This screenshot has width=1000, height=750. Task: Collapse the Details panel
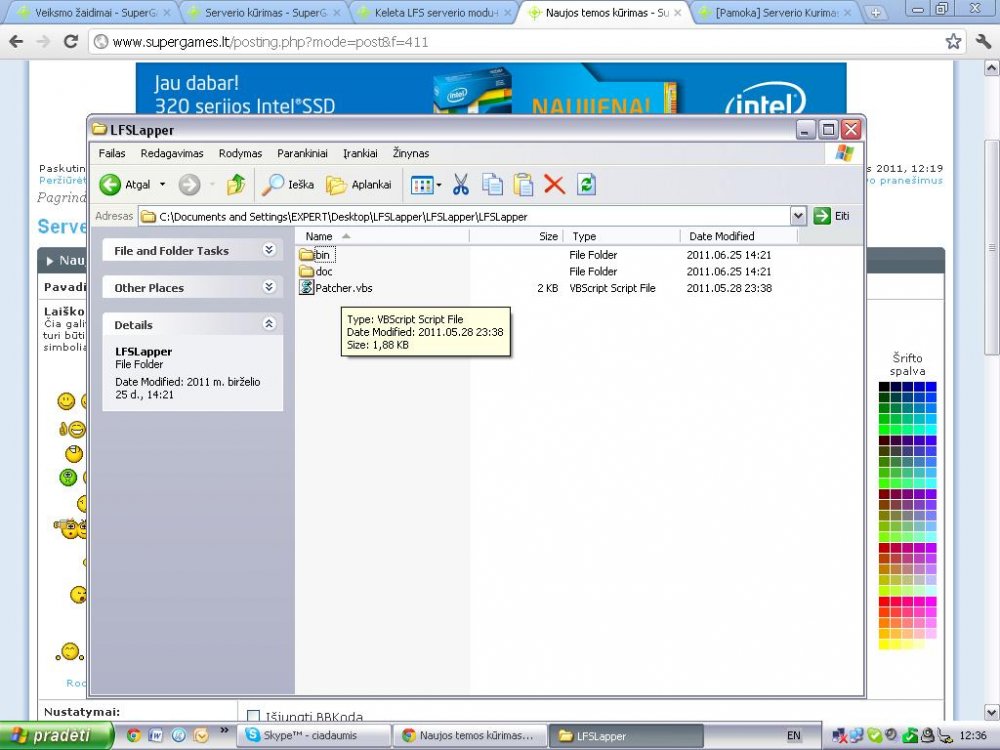pos(268,324)
